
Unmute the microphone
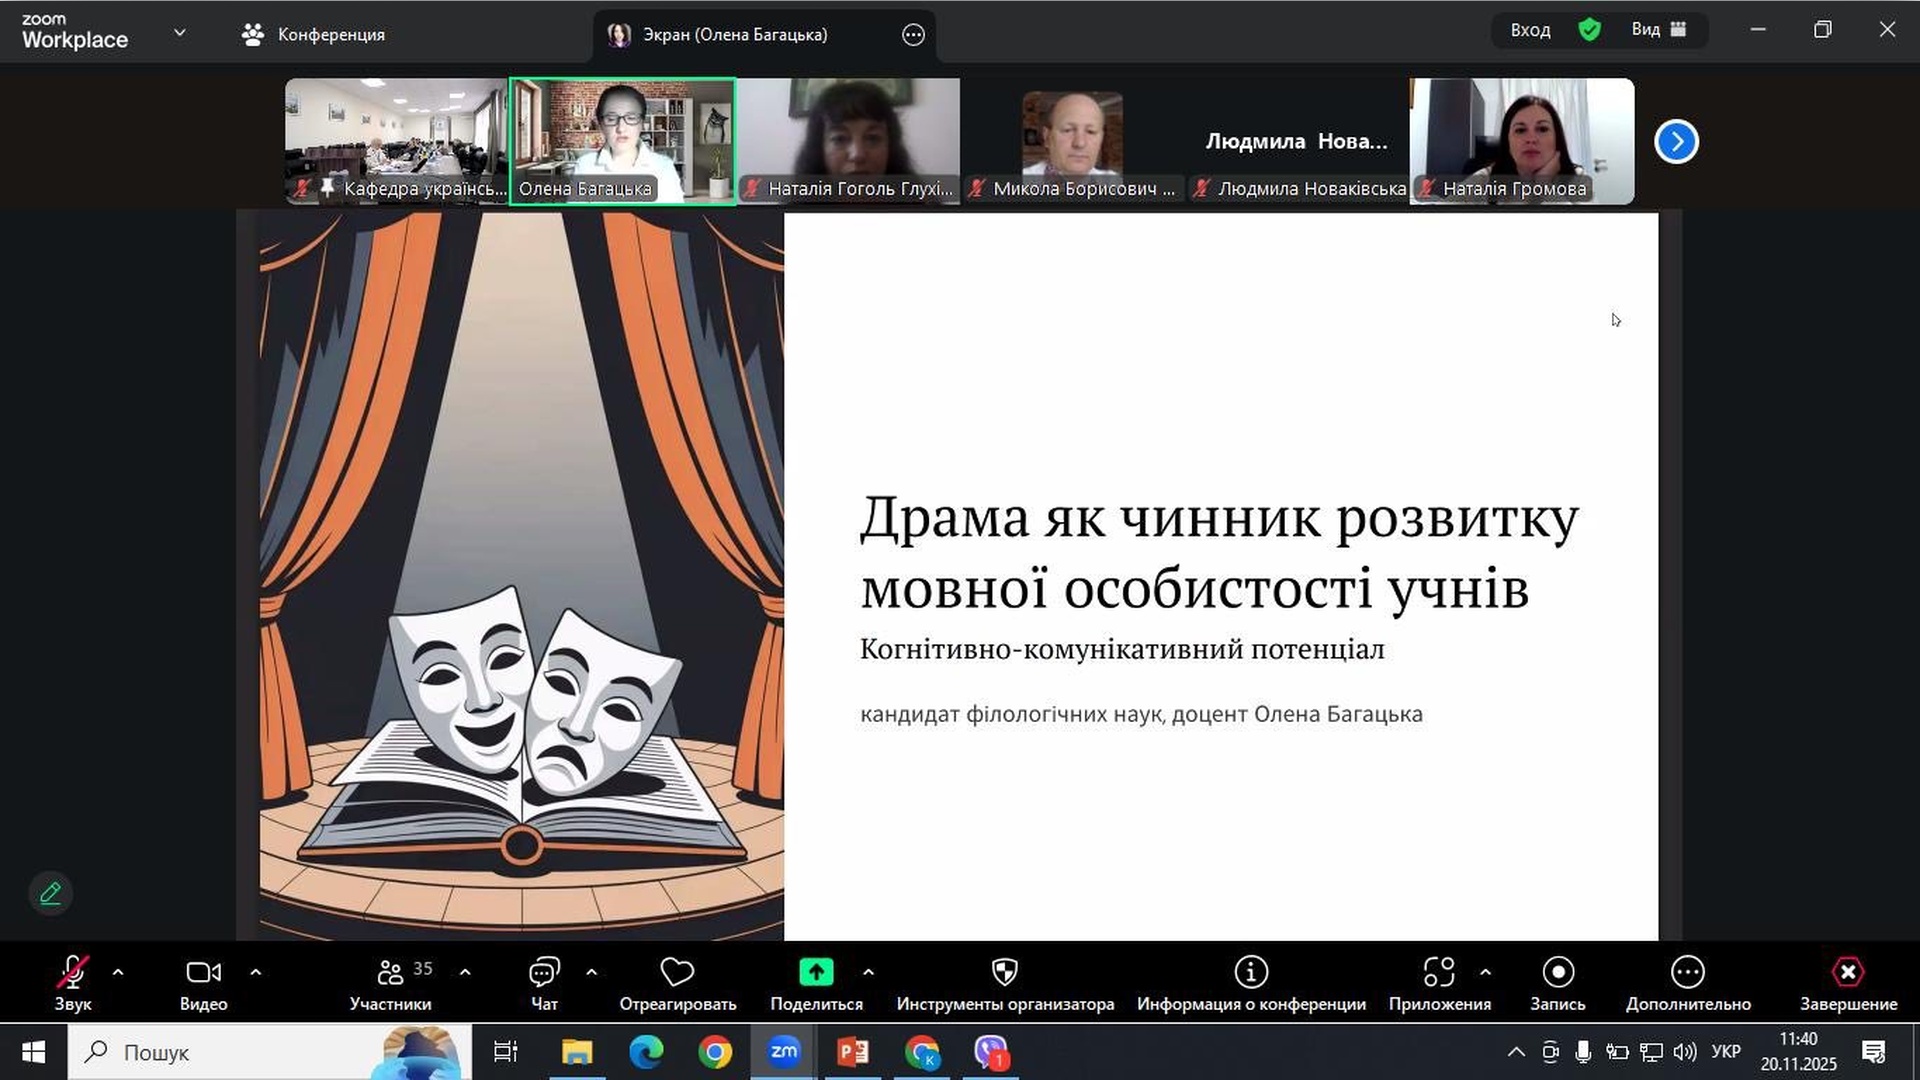click(72, 973)
